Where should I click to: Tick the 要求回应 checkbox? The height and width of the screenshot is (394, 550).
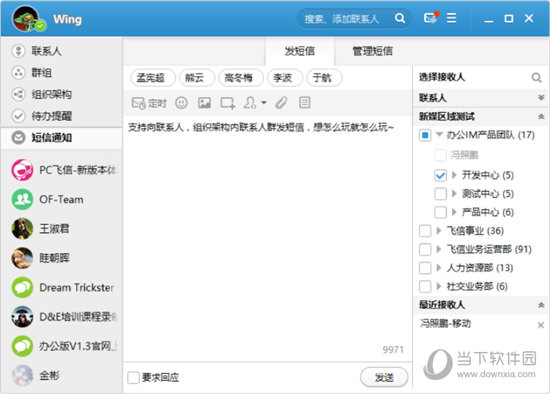click(133, 378)
